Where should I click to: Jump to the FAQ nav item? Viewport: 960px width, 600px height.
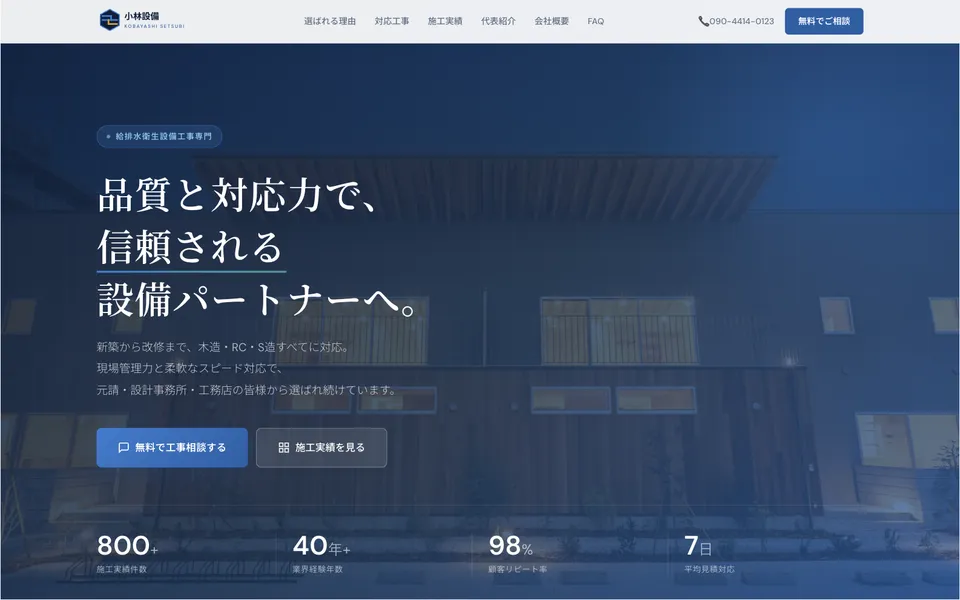click(x=596, y=21)
